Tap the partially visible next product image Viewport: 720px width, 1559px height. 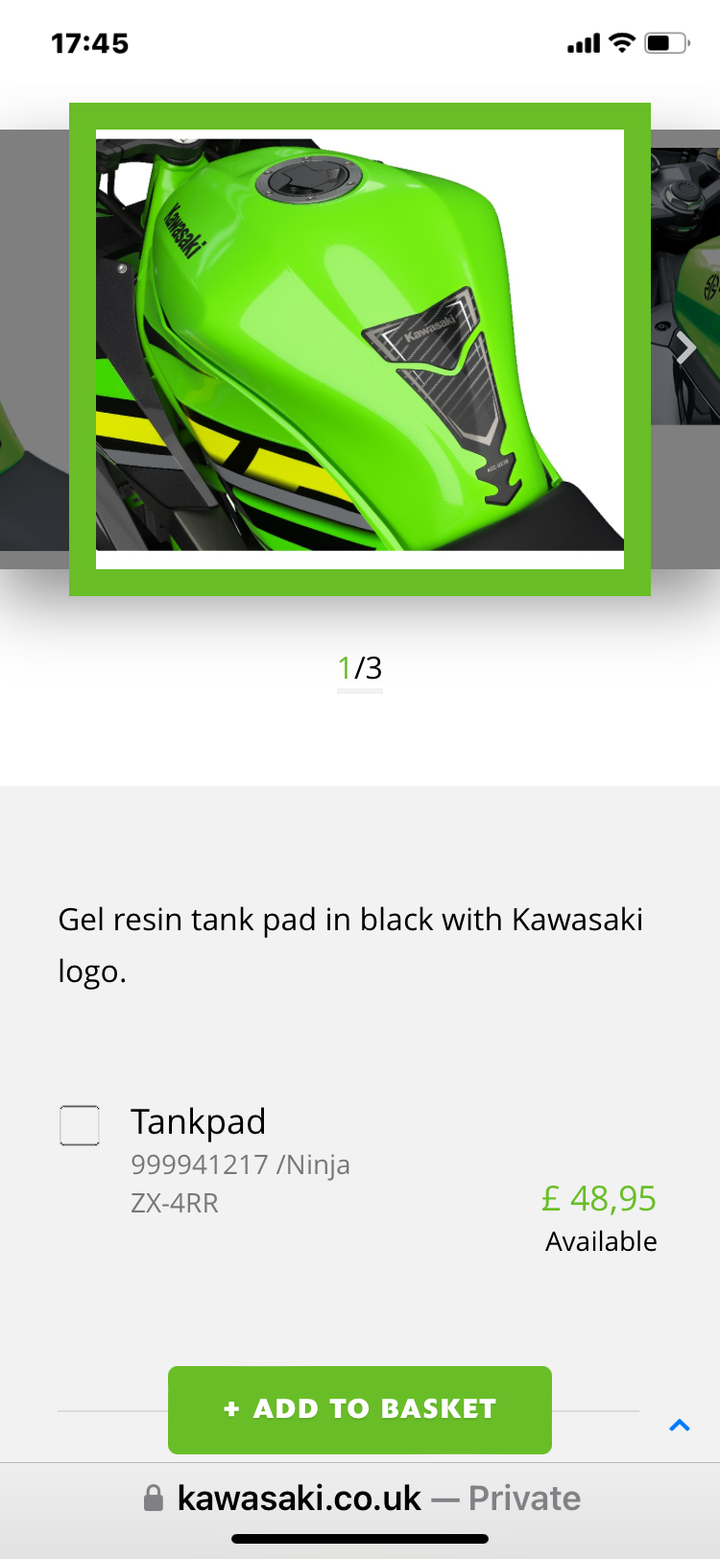[686, 286]
